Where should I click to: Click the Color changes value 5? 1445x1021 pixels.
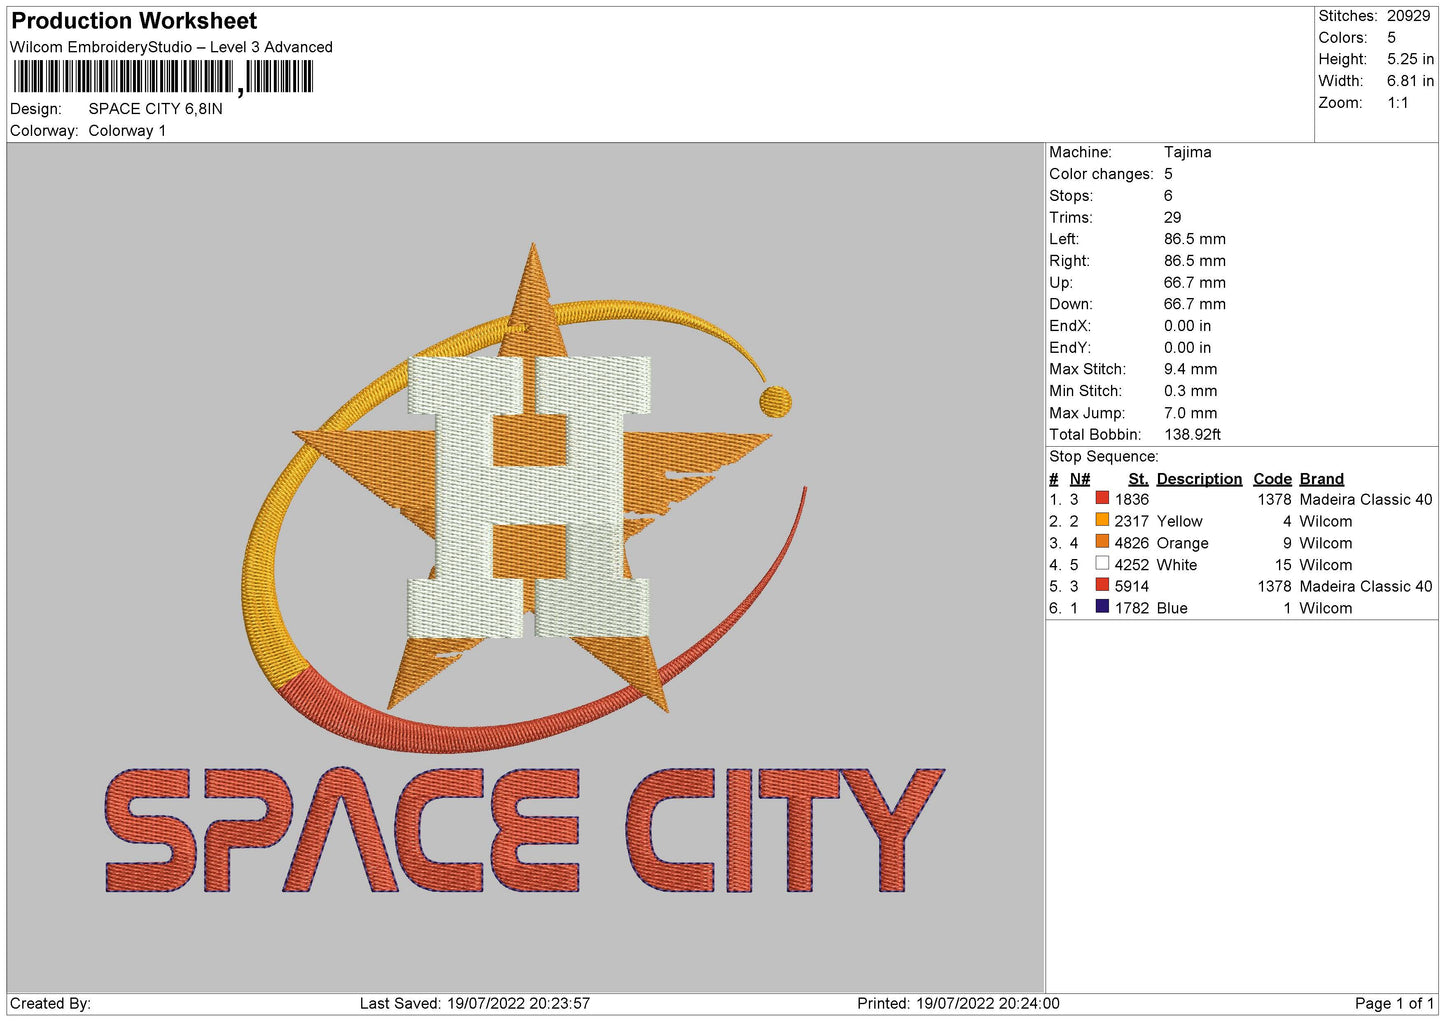1168,174
